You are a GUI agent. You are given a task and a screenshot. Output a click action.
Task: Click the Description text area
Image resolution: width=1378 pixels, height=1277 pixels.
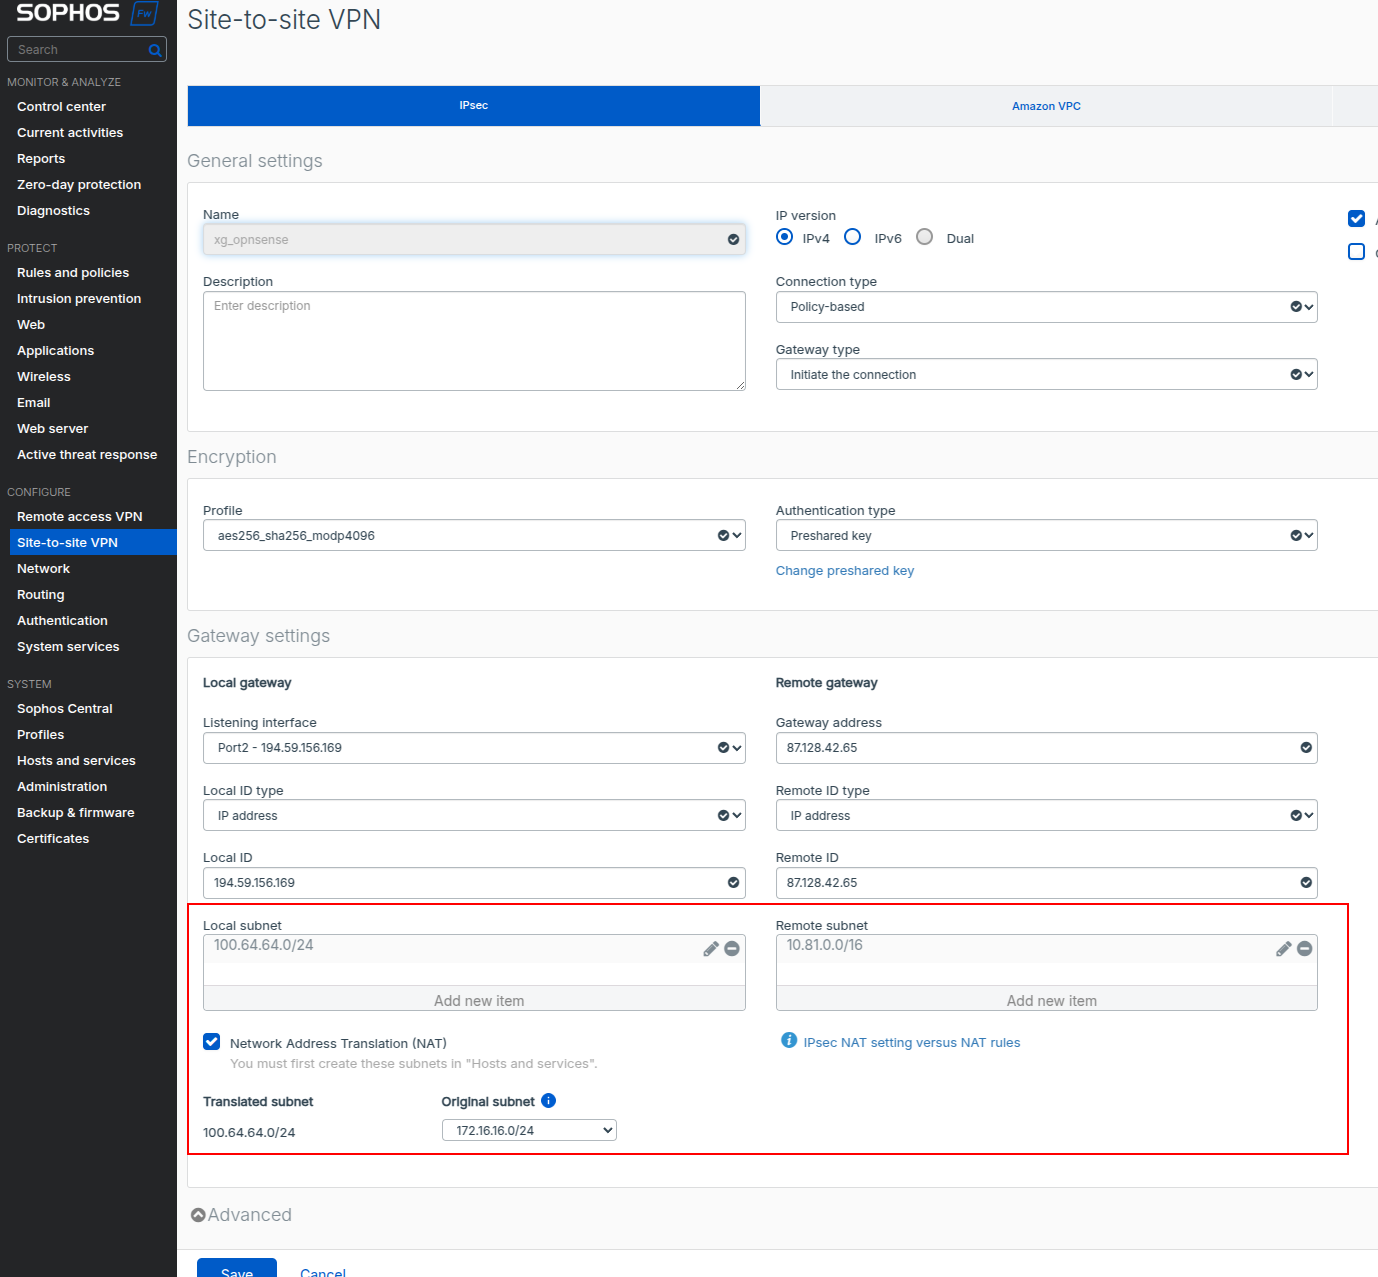474,341
